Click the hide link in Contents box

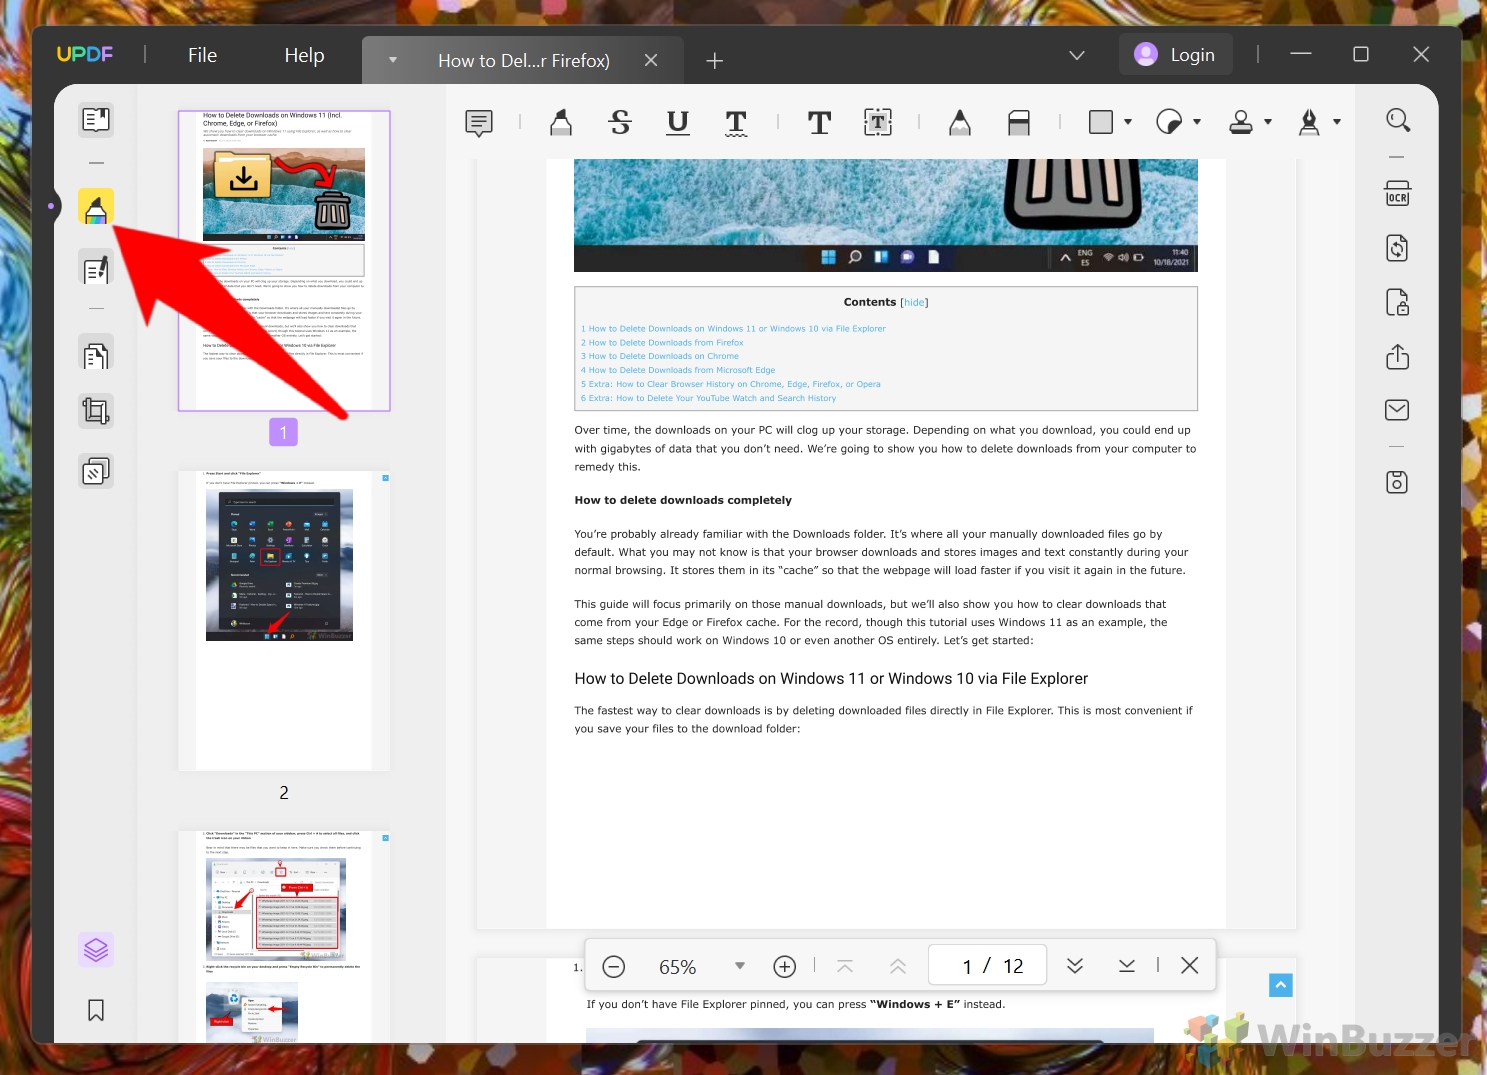click(914, 302)
